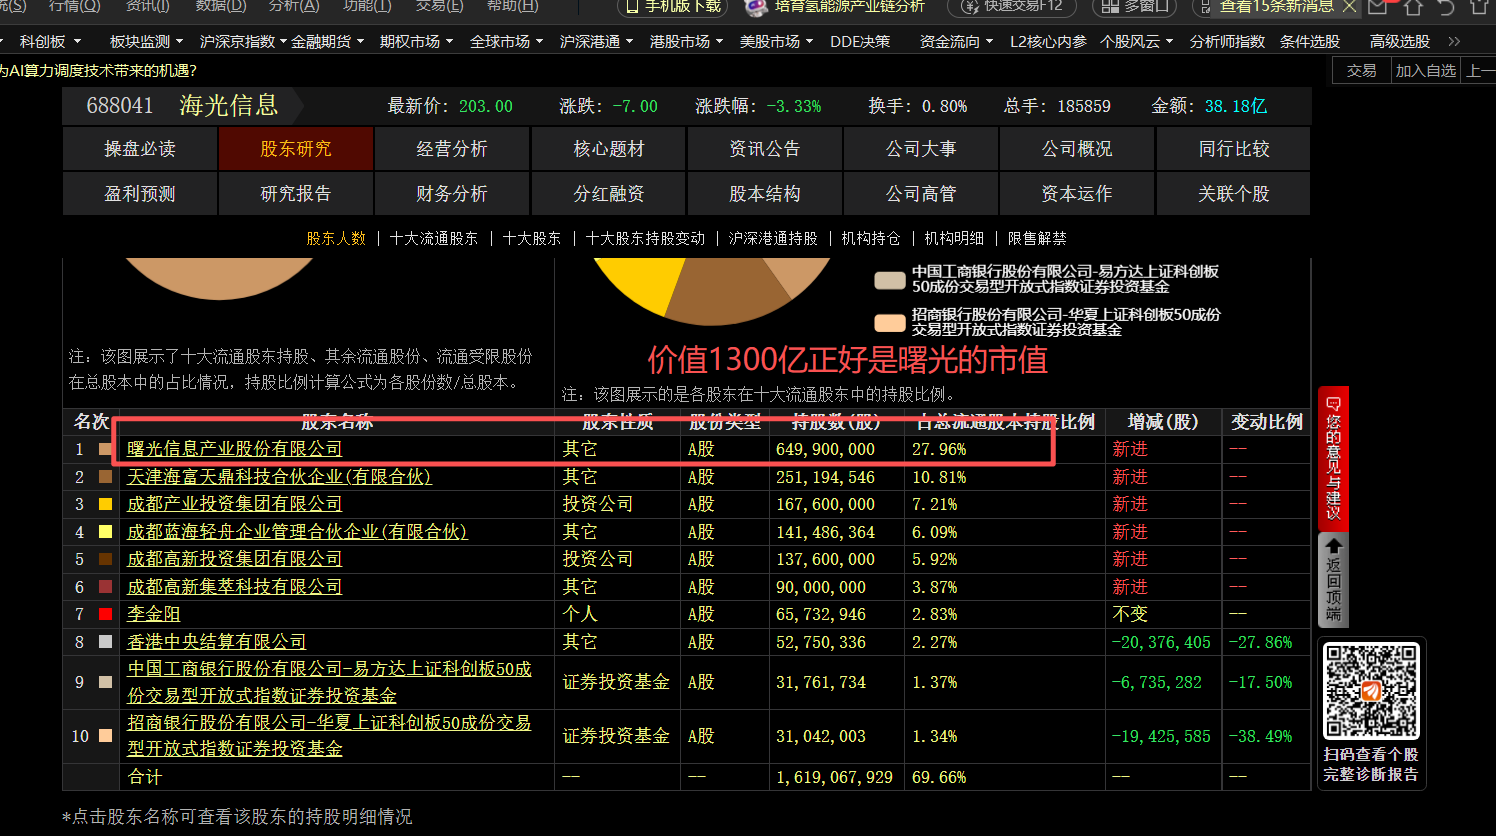Open the 核心题材 tab
1496x836 pixels.
609,149
